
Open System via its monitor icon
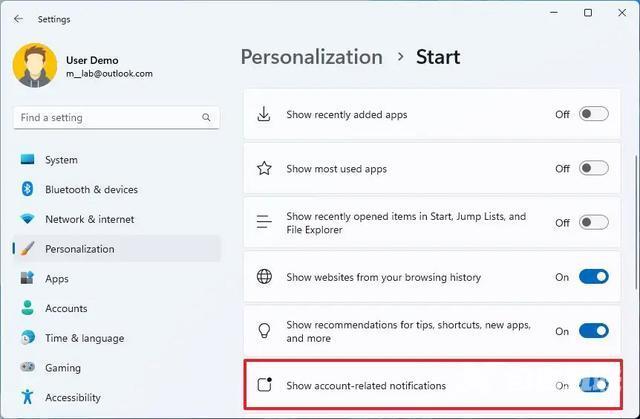coord(27,160)
